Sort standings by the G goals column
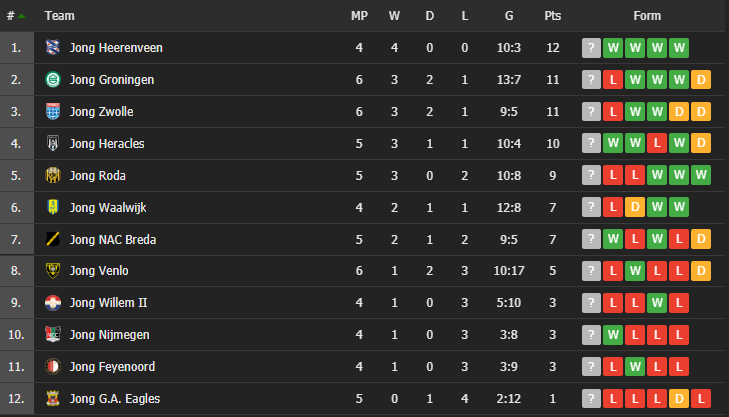This screenshot has height=417, width=729. [509, 16]
